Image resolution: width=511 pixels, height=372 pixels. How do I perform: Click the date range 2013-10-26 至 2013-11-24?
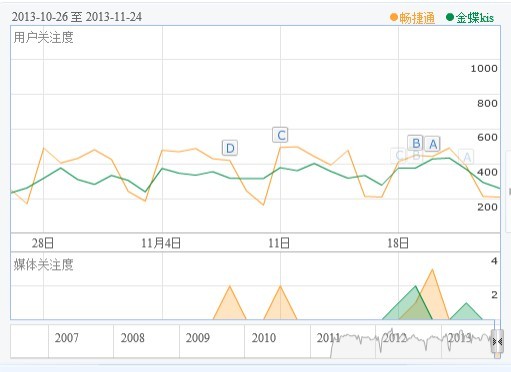pyautogui.click(x=77, y=17)
